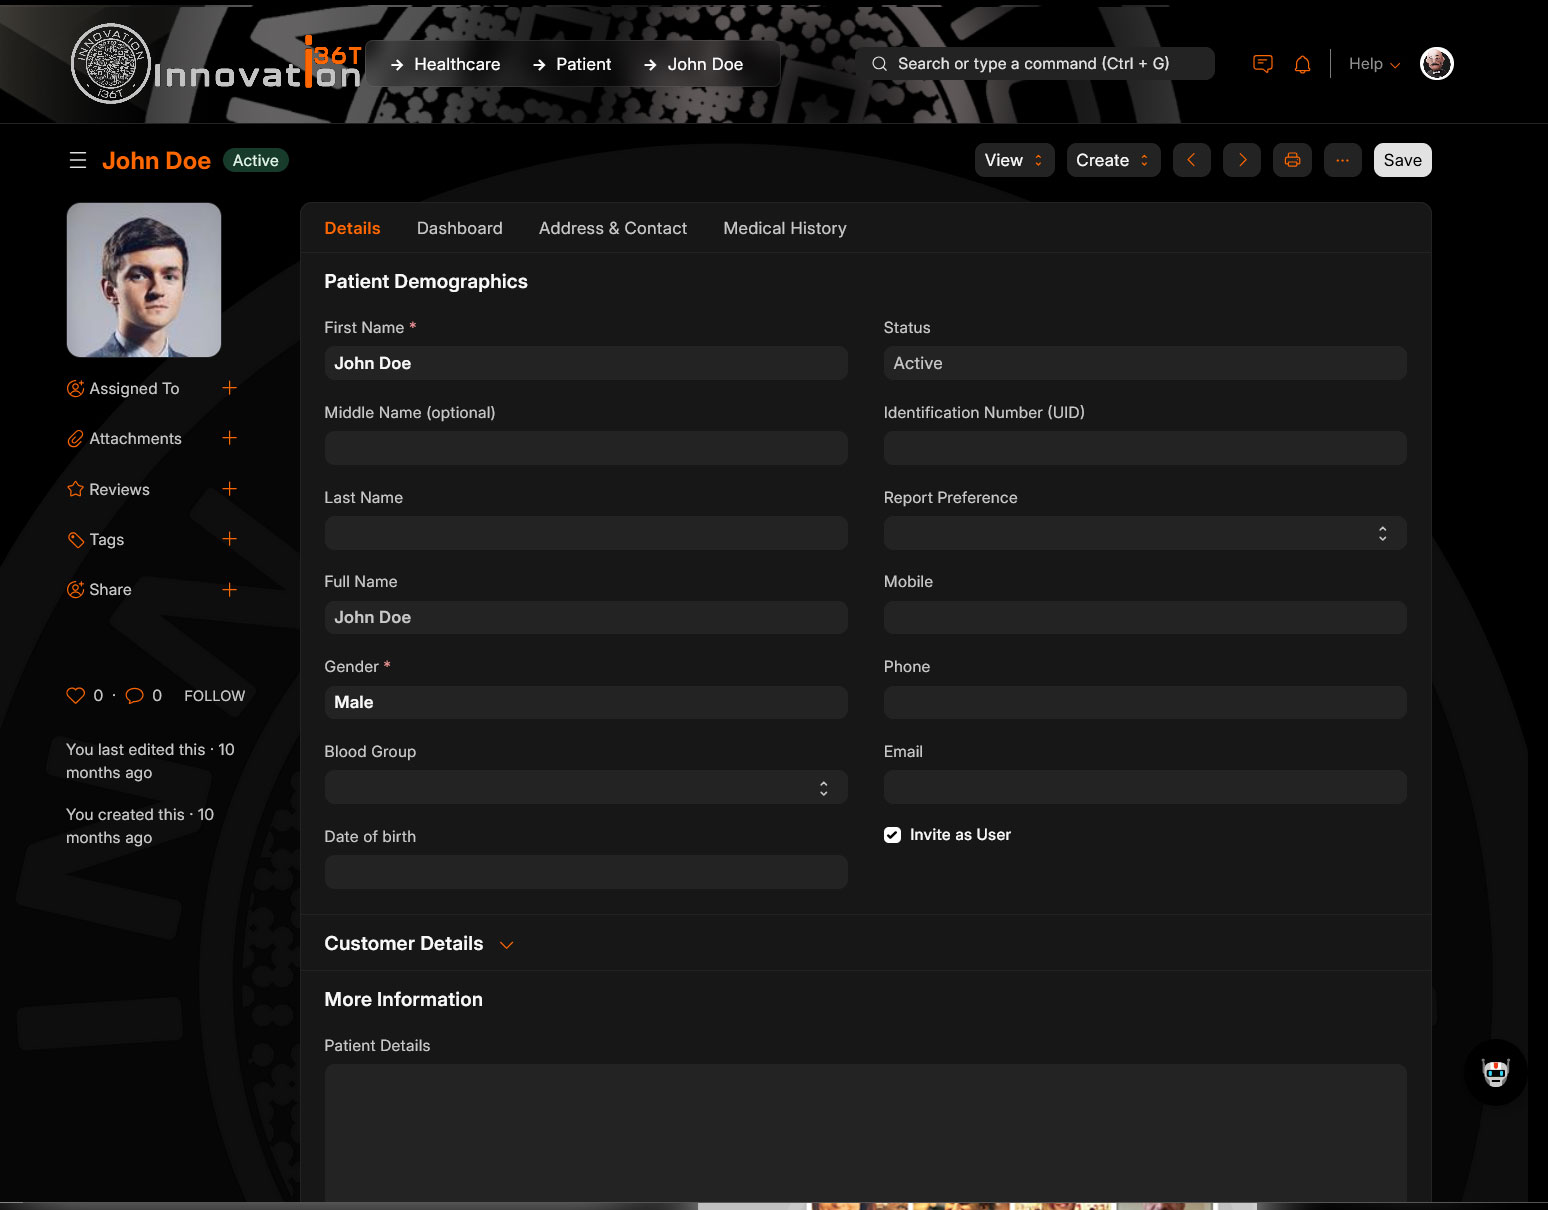Open the Blood Group dropdown

(x=585, y=788)
